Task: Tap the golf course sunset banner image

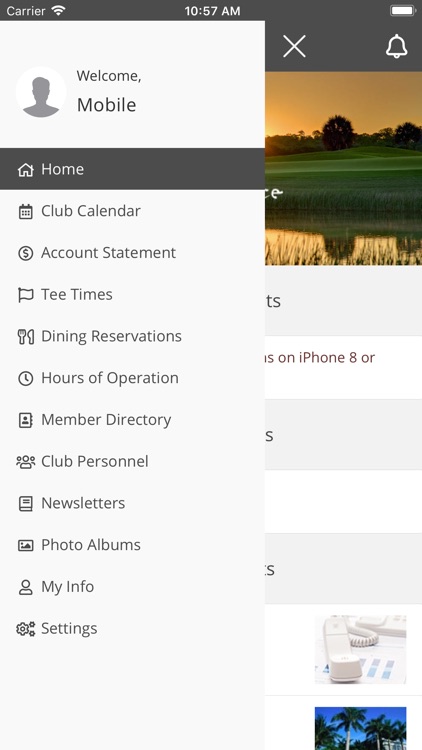Action: click(x=344, y=168)
